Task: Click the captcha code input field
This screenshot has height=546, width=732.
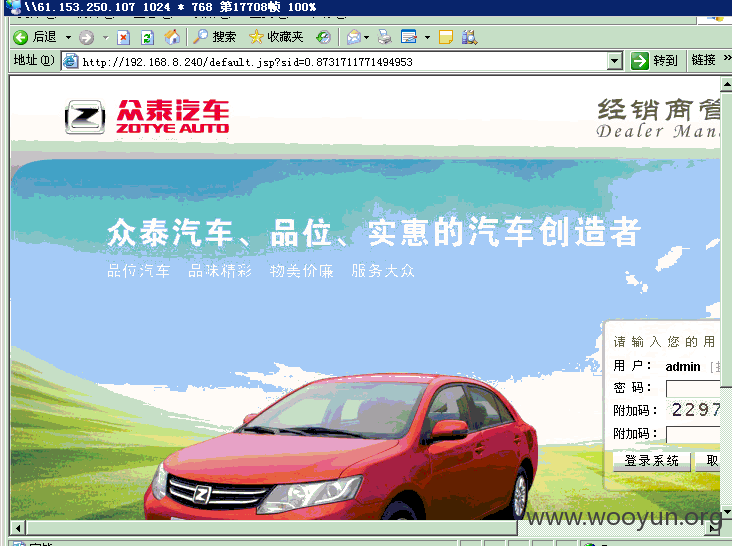Action: coord(693,434)
